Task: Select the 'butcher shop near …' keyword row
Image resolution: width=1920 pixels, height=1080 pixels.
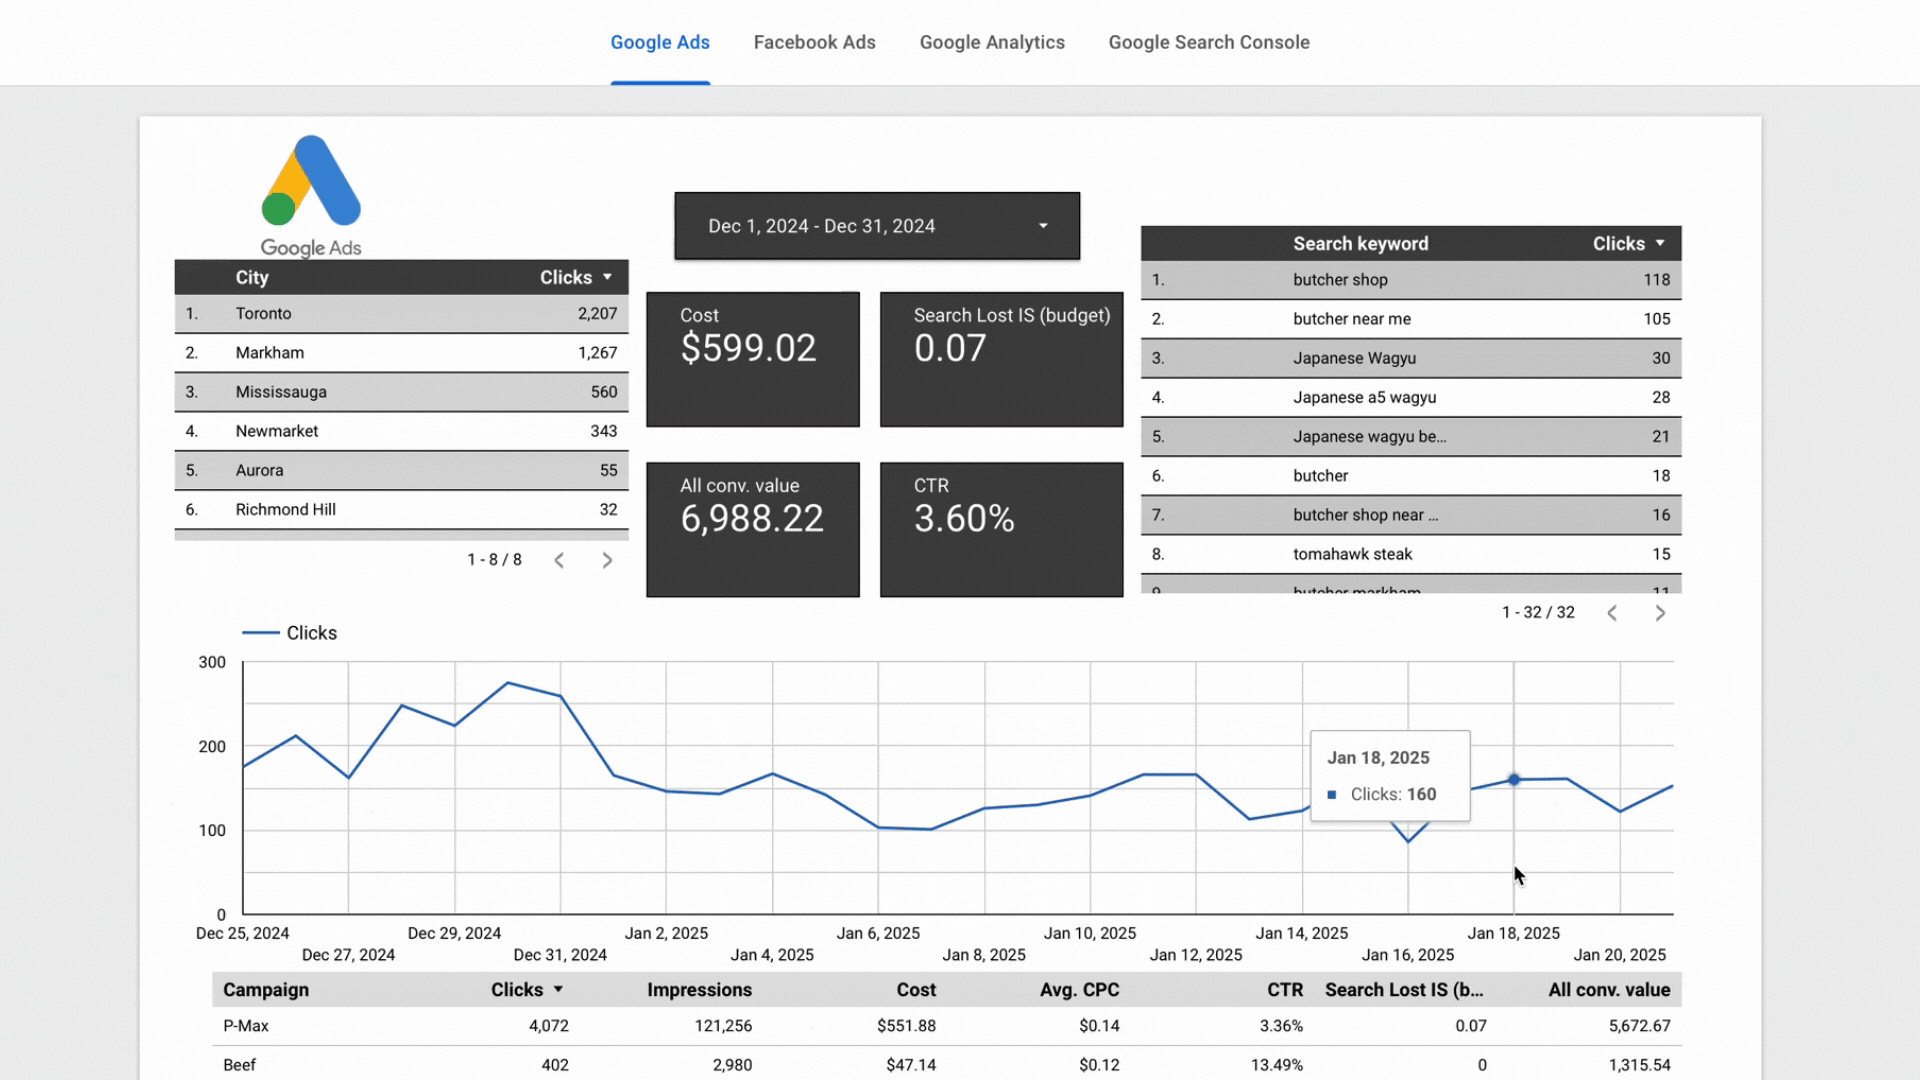Action: point(1411,514)
